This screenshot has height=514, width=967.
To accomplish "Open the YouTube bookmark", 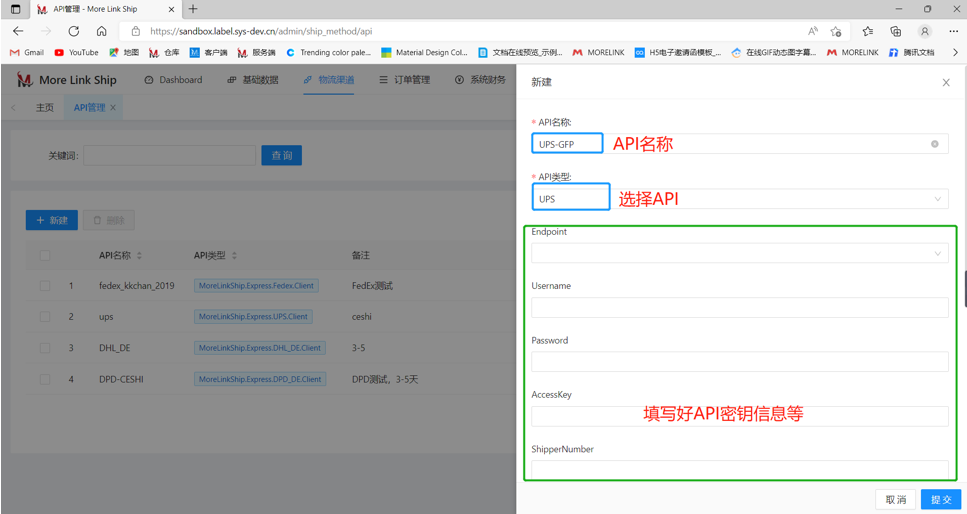I will click(76, 52).
